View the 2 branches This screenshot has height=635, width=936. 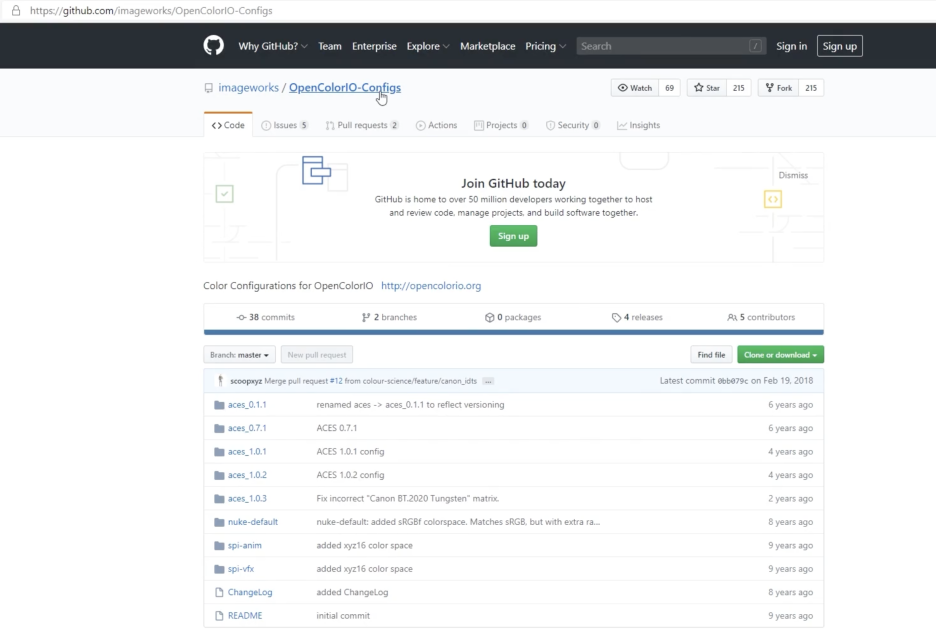389,317
